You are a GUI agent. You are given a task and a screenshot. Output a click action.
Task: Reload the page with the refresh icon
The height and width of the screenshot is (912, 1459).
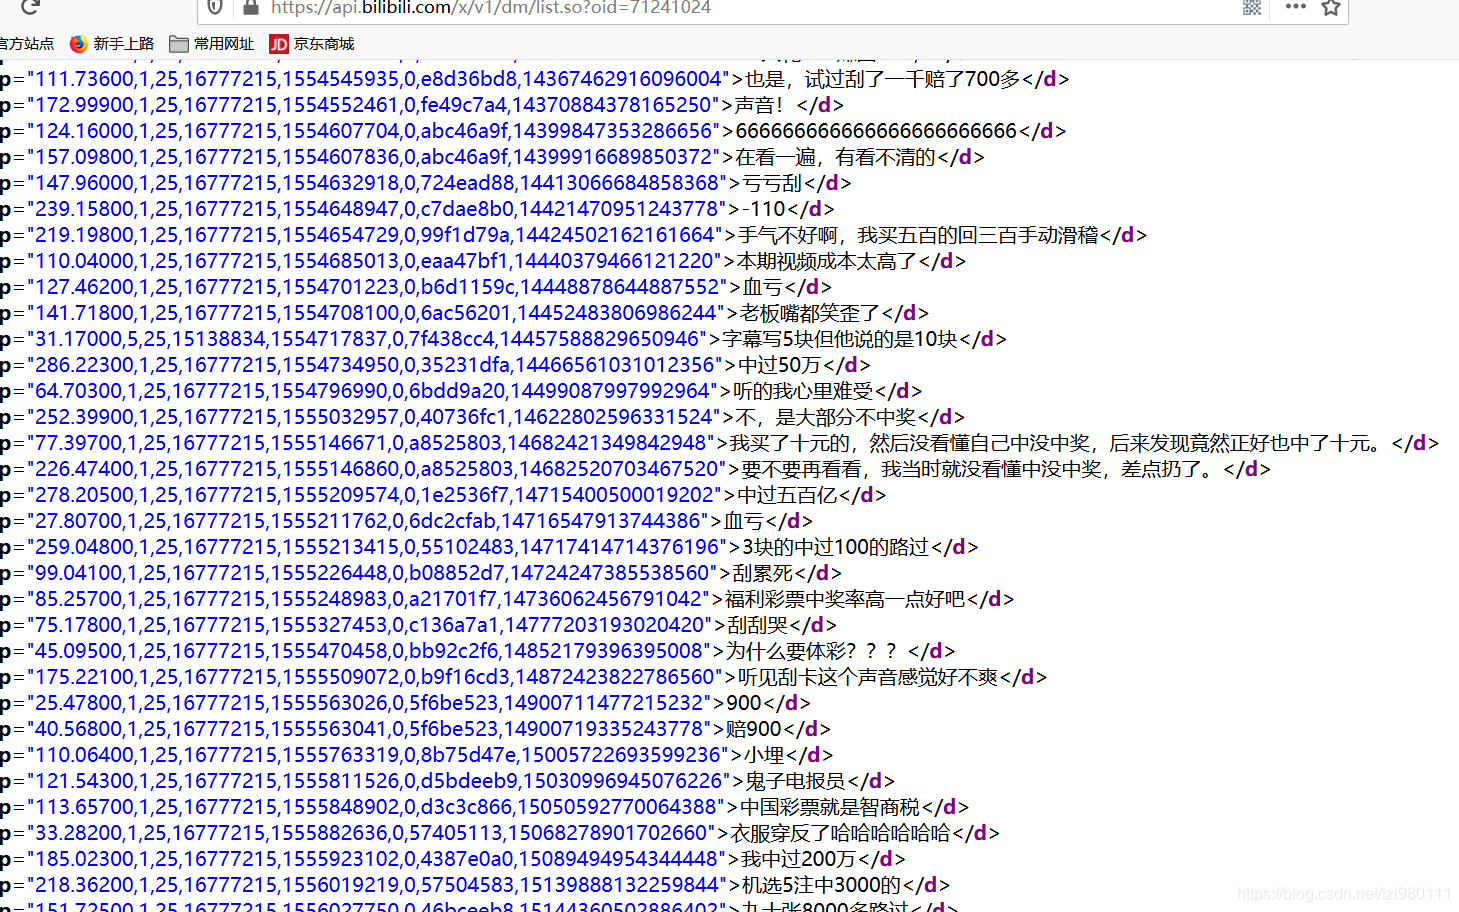point(30,7)
